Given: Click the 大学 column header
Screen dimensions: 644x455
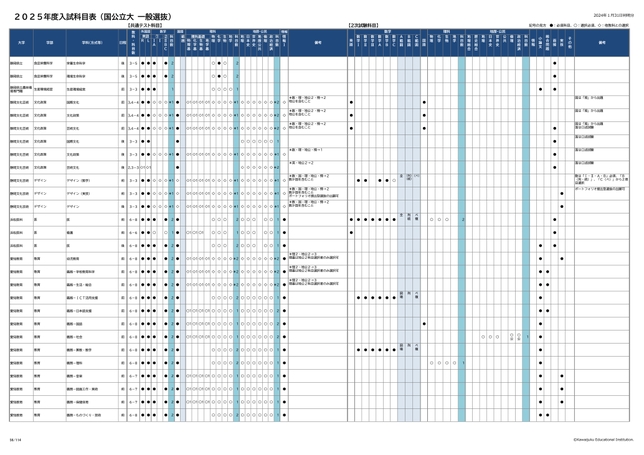Looking at the screenshot, I should 20,42.
